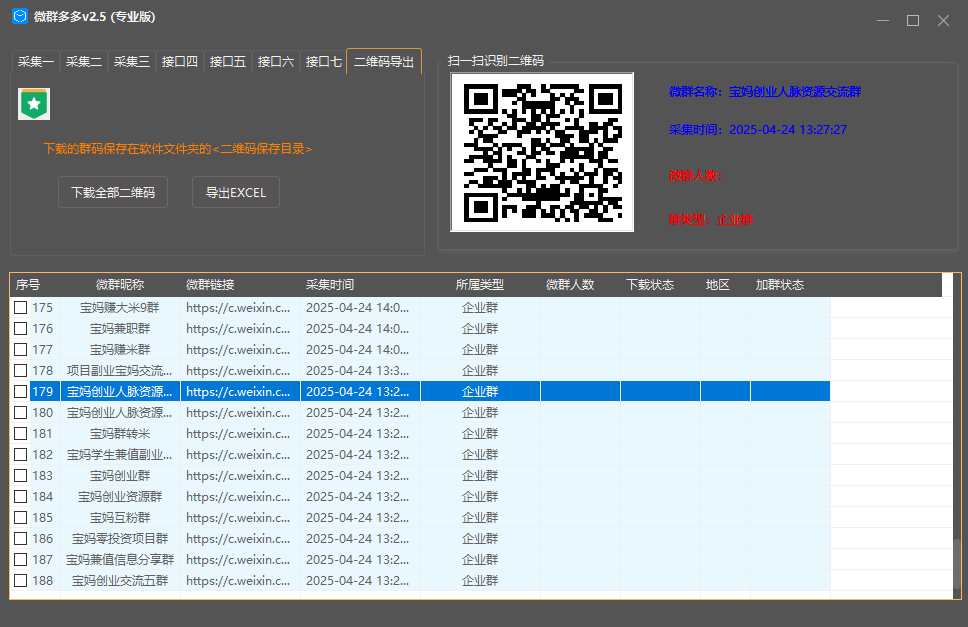Viewport: 968px width, 627px height.
Task: Select the 二维码导出 tab
Action: coord(384,61)
